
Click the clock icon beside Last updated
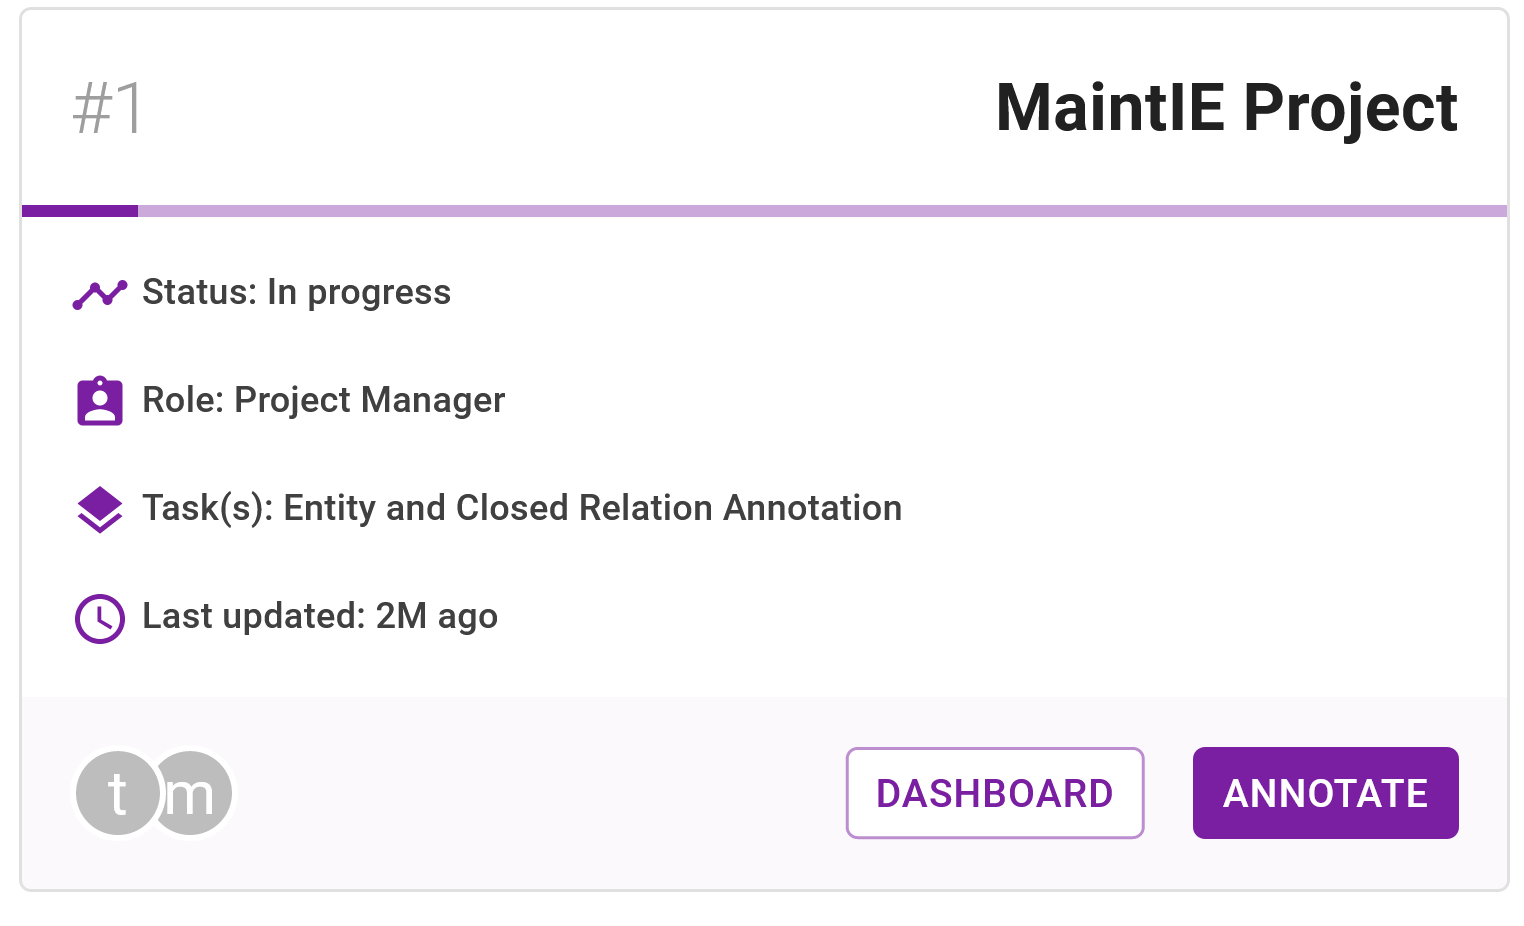(x=100, y=618)
